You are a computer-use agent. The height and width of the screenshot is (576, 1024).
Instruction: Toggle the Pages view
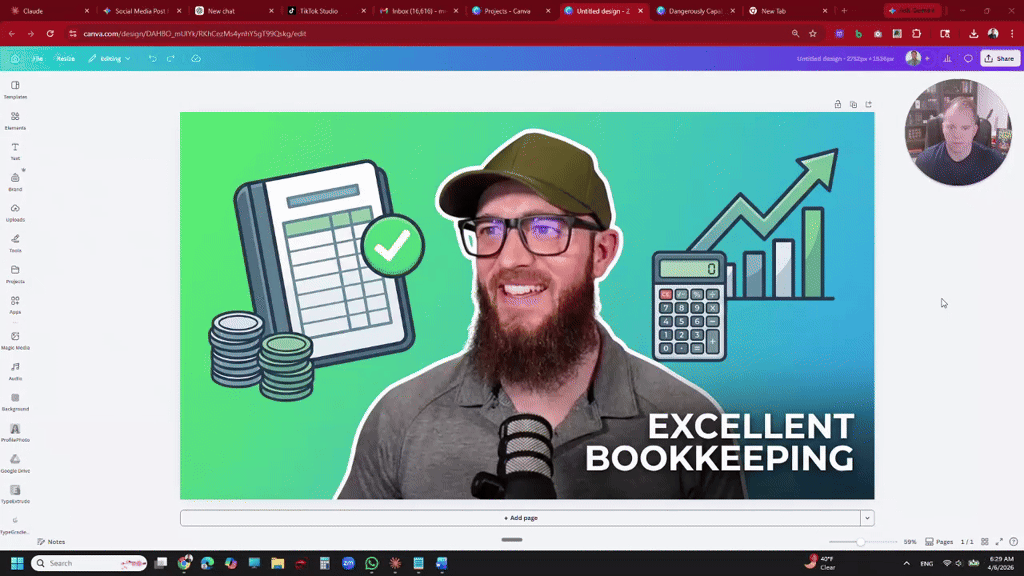tap(939, 541)
